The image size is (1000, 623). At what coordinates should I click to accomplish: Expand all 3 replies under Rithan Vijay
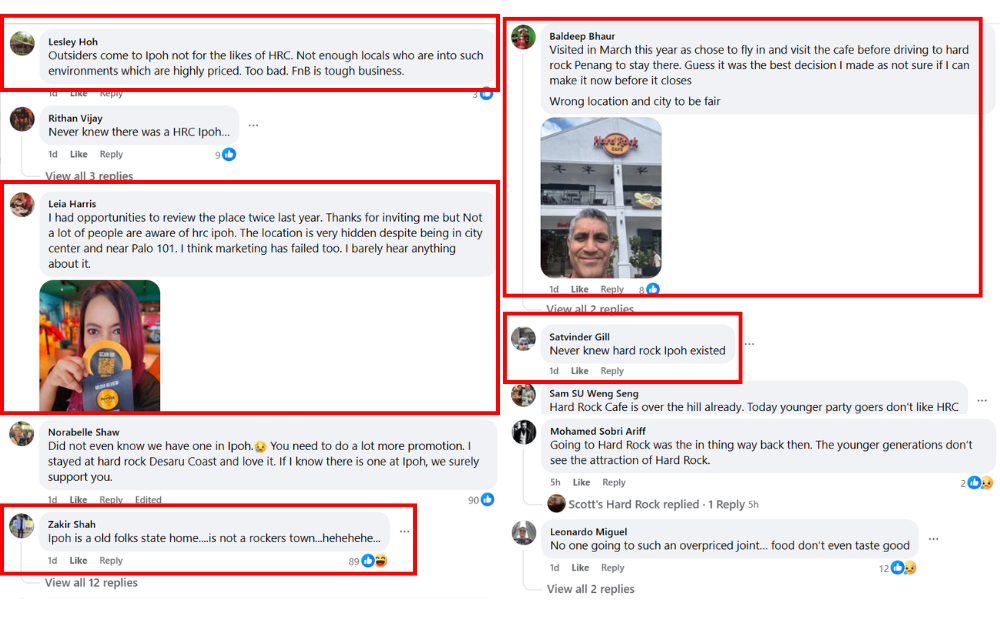pyautogui.click(x=89, y=176)
